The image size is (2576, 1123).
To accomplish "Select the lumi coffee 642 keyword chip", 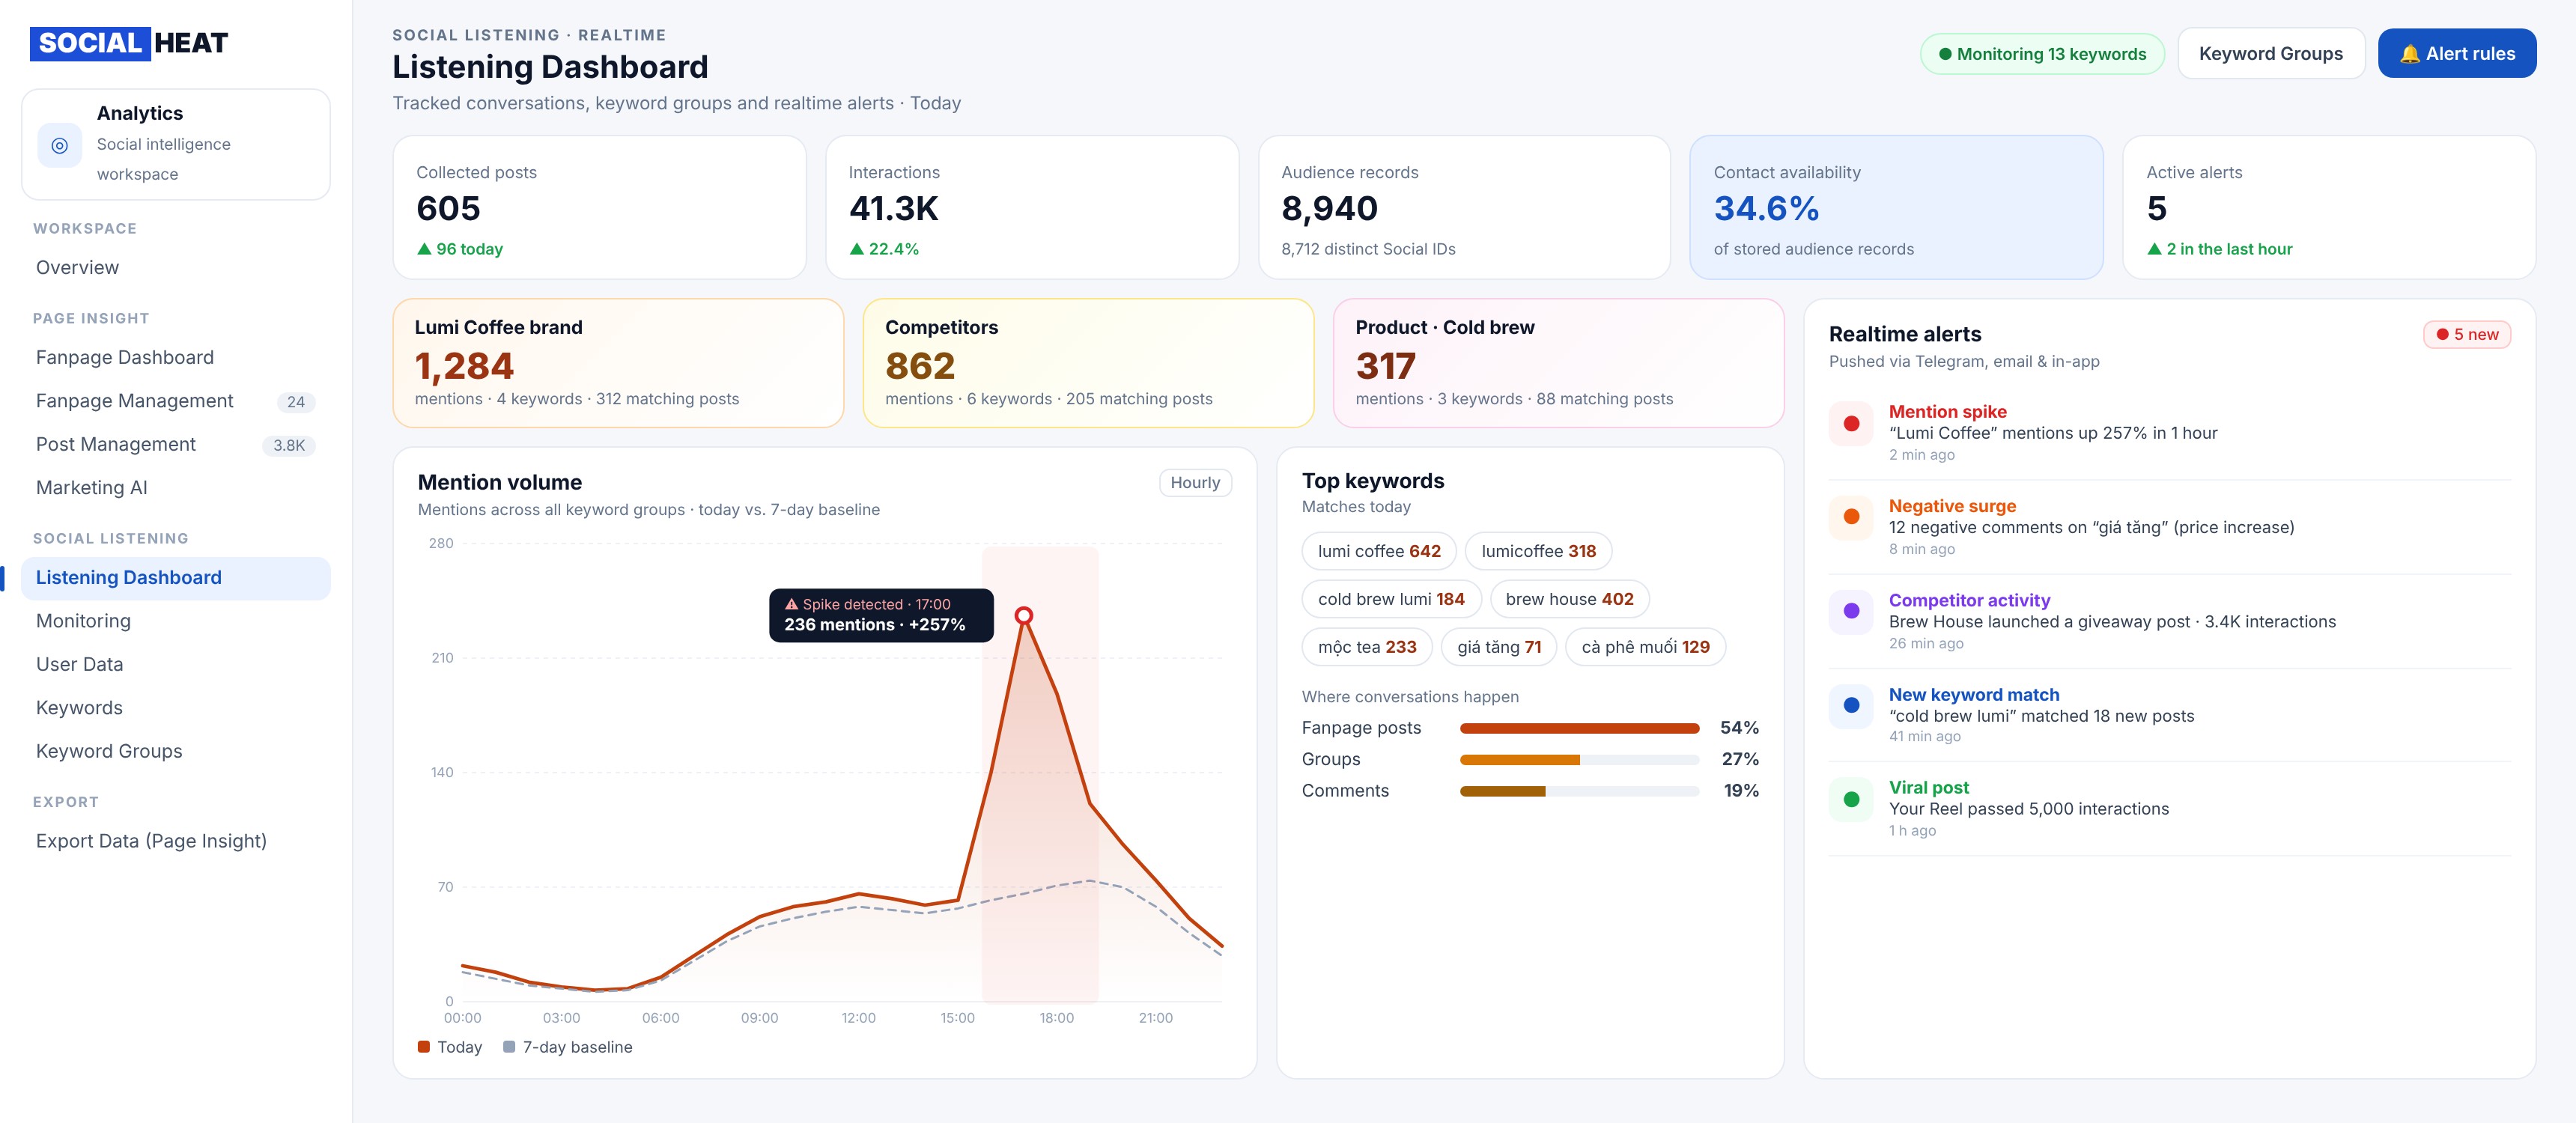I will tap(1379, 551).
